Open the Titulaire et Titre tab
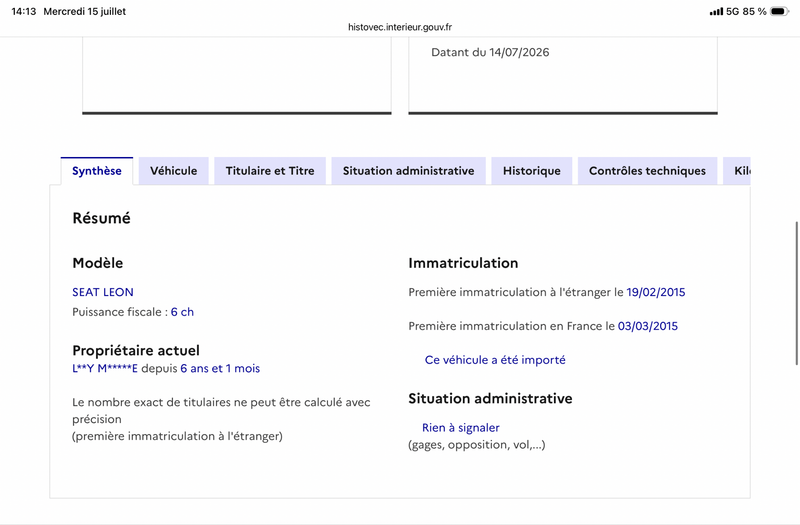This screenshot has width=800, height=525. pos(270,171)
